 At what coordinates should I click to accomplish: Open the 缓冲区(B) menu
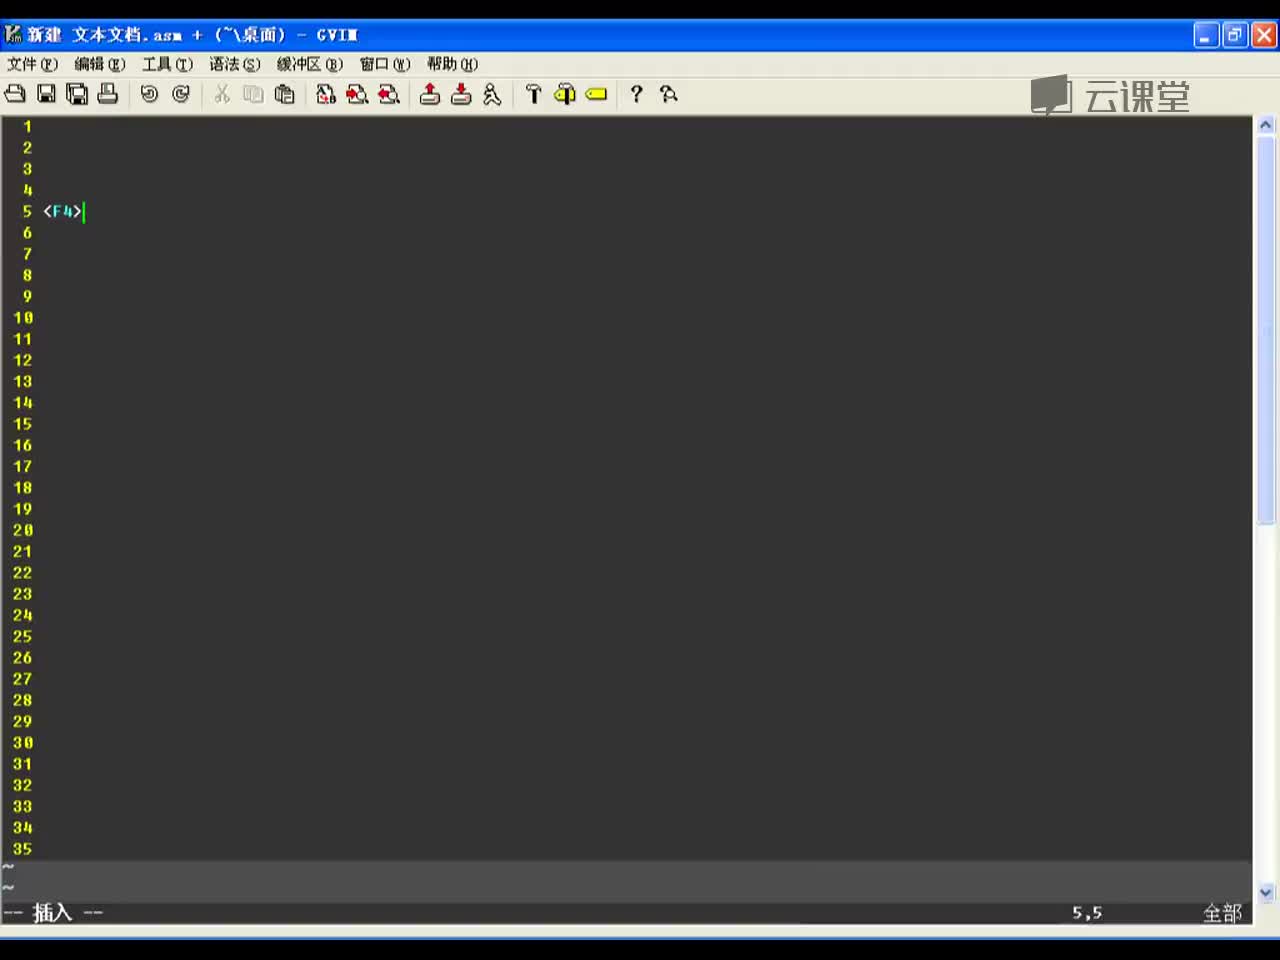[x=310, y=64]
